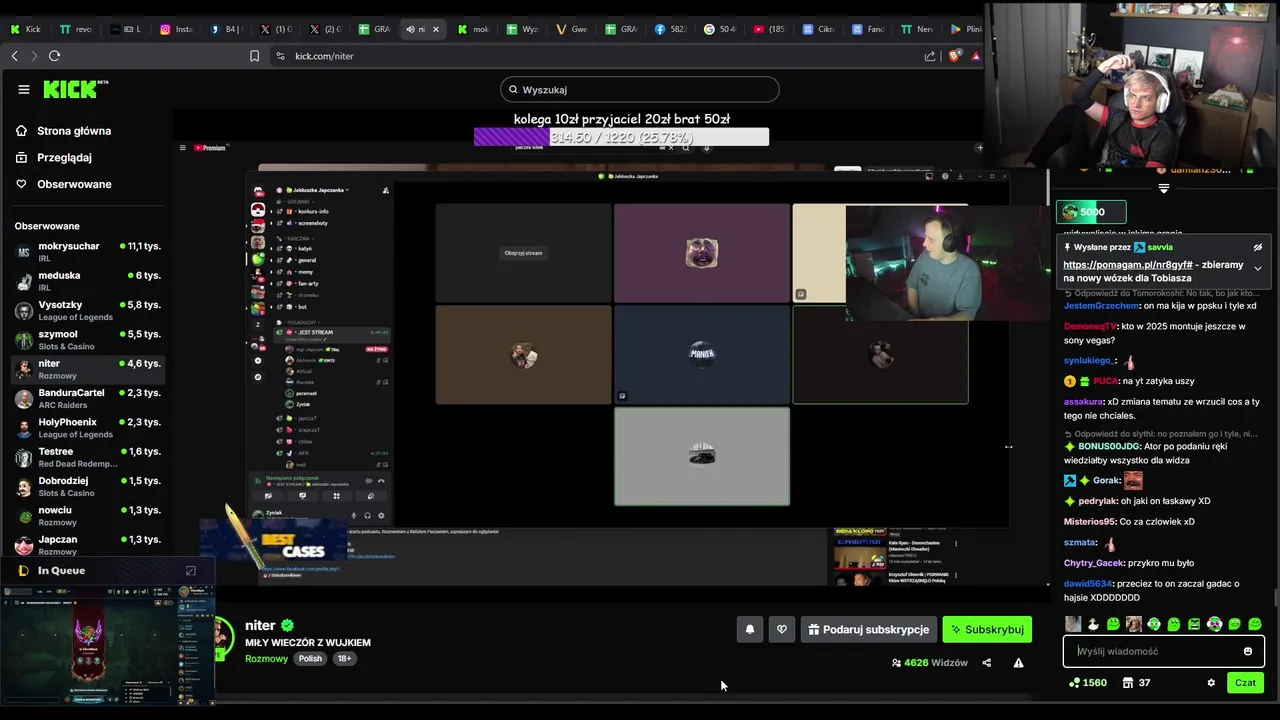The height and width of the screenshot is (720, 1280).
Task: Switch to the YouTube browser tab
Action: (770, 29)
